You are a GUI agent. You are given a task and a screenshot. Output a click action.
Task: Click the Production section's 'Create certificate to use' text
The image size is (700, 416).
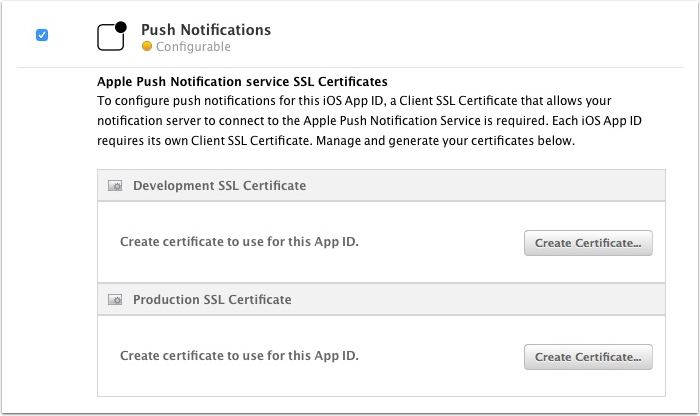tap(239, 356)
